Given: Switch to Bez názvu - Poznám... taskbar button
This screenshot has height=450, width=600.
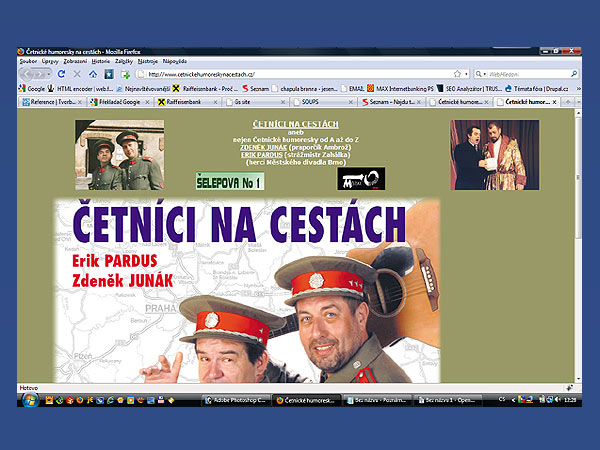Looking at the screenshot, I should click(x=377, y=400).
